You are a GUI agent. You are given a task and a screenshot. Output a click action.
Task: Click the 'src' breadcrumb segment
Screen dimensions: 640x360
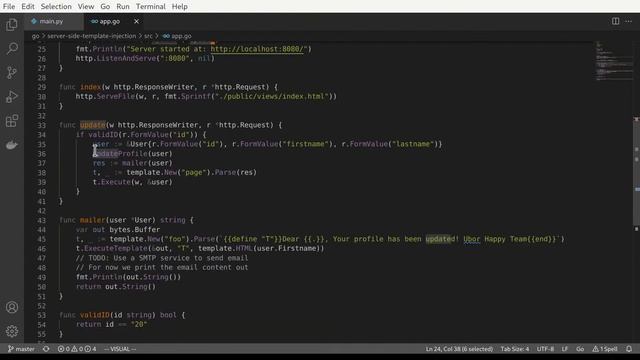pos(148,36)
